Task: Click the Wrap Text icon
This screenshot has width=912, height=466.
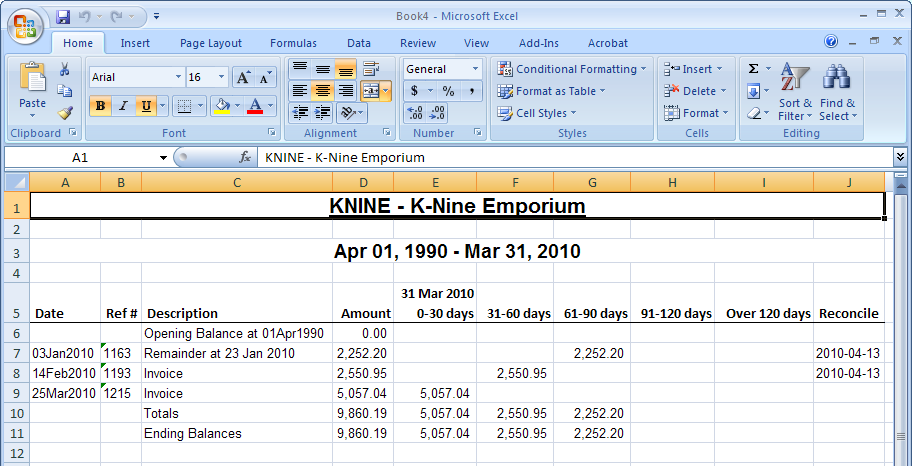Action: 371,69
